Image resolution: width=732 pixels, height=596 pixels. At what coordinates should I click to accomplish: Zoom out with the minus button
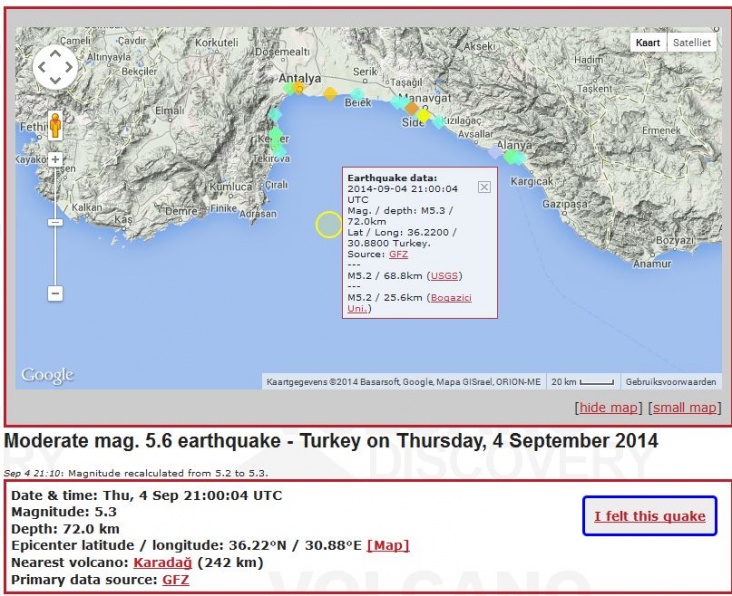pyautogui.click(x=55, y=293)
